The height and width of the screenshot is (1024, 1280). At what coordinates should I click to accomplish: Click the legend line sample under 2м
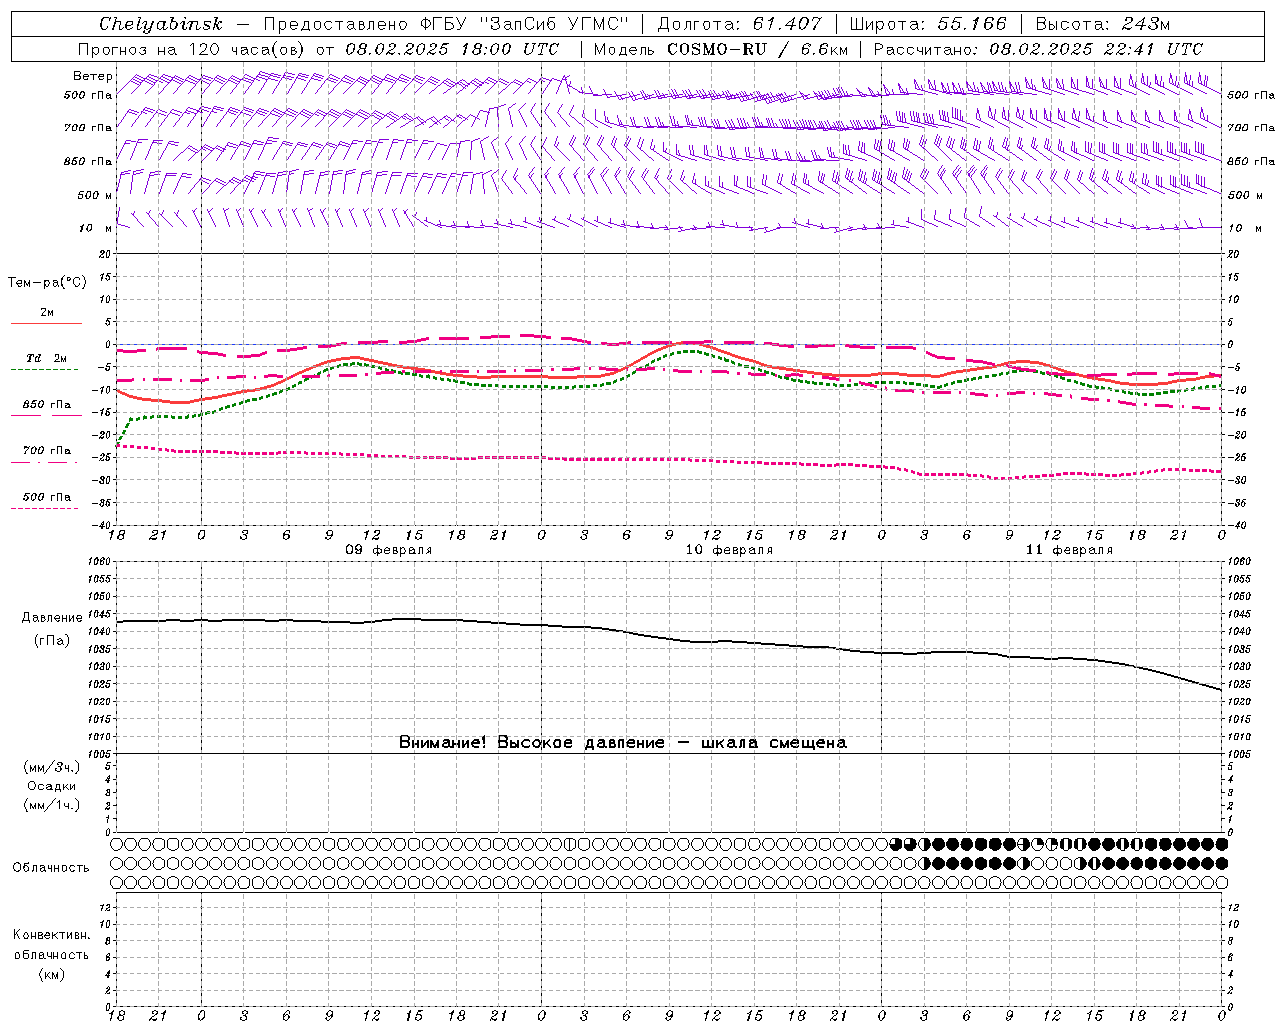[46, 323]
